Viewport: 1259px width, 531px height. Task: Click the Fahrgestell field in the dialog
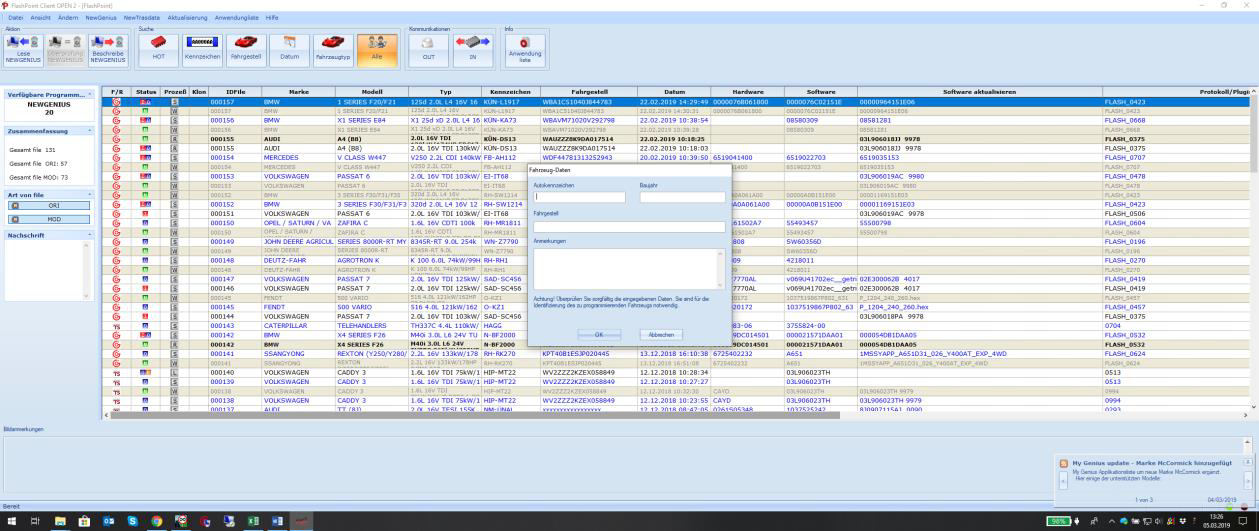pos(629,227)
